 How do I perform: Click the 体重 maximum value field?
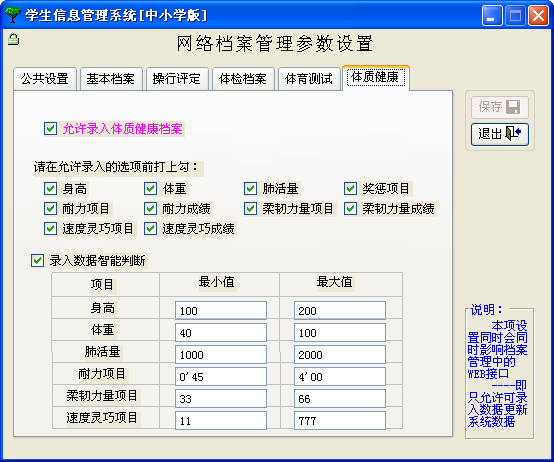pyautogui.click(x=340, y=332)
